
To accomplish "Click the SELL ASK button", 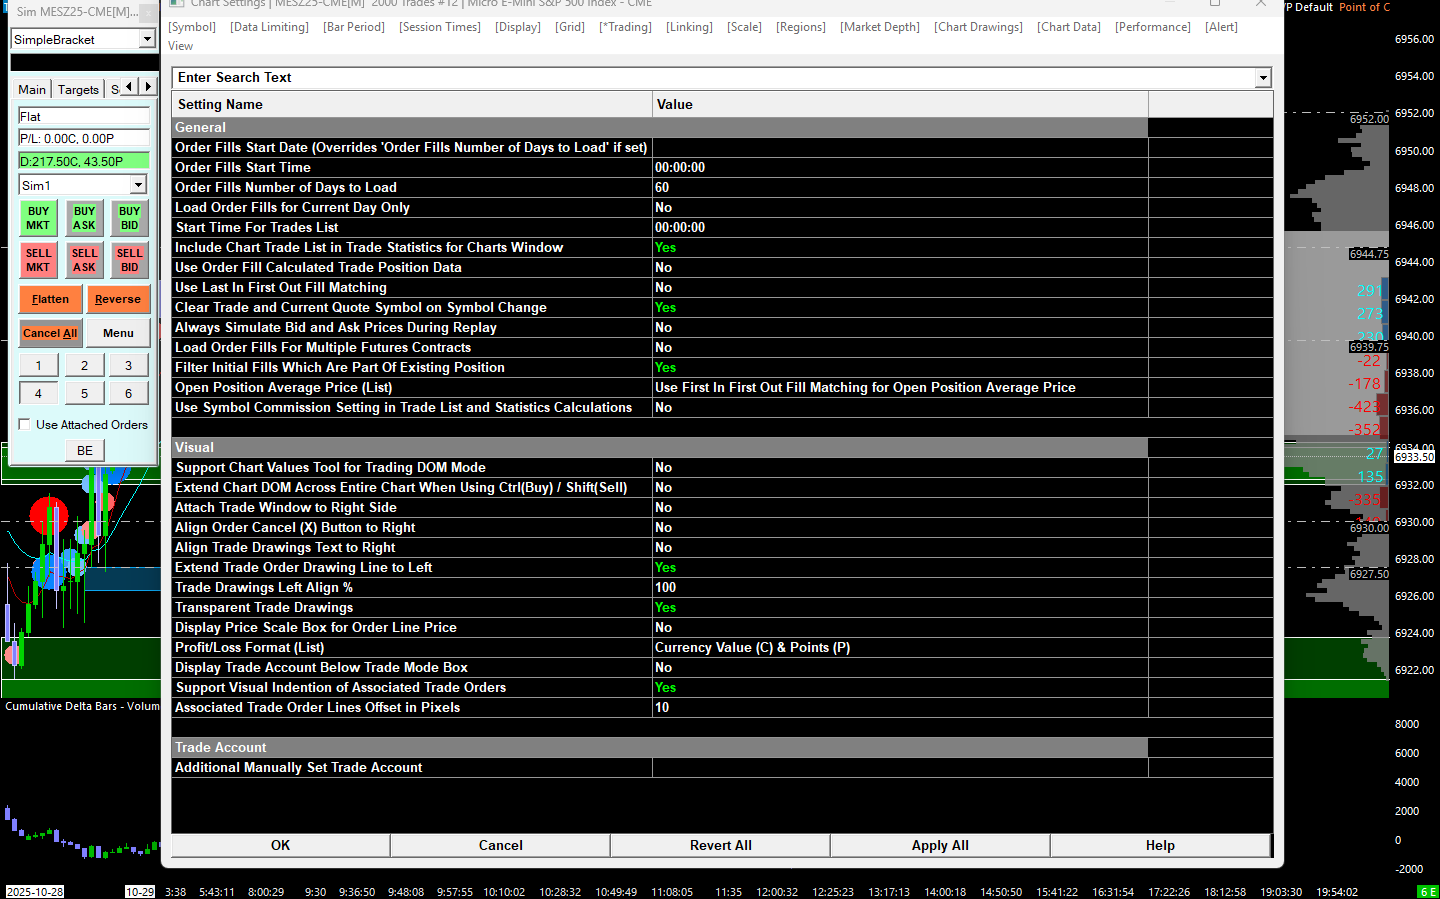I will point(84,260).
